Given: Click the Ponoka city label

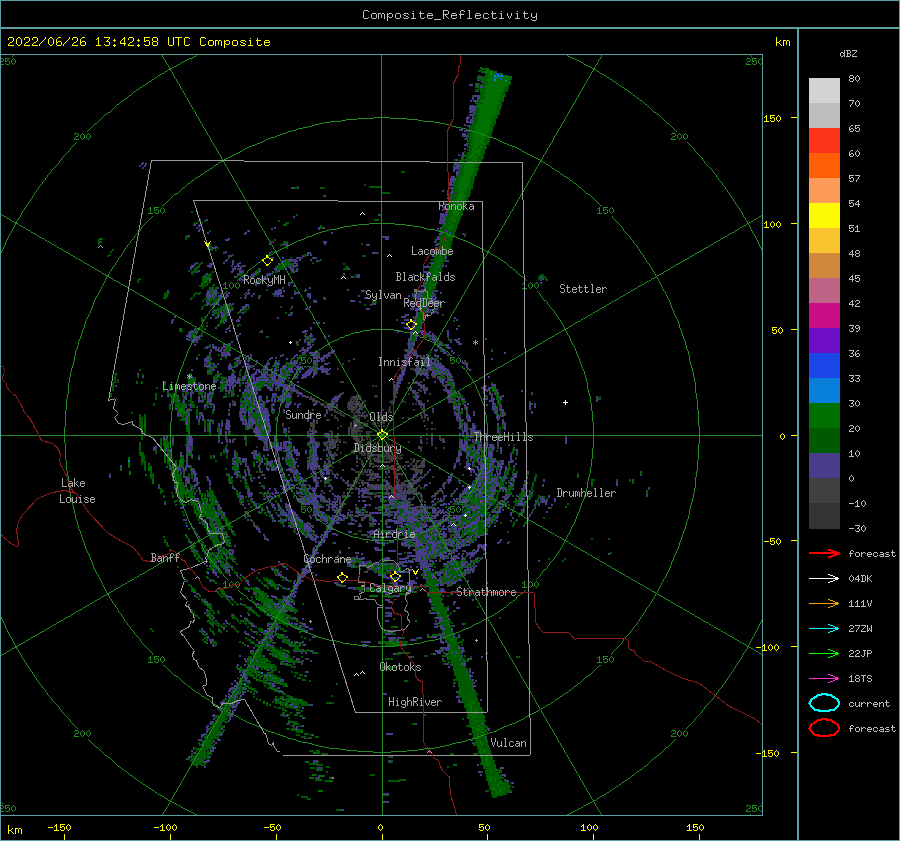Looking at the screenshot, I should pyautogui.click(x=456, y=206).
